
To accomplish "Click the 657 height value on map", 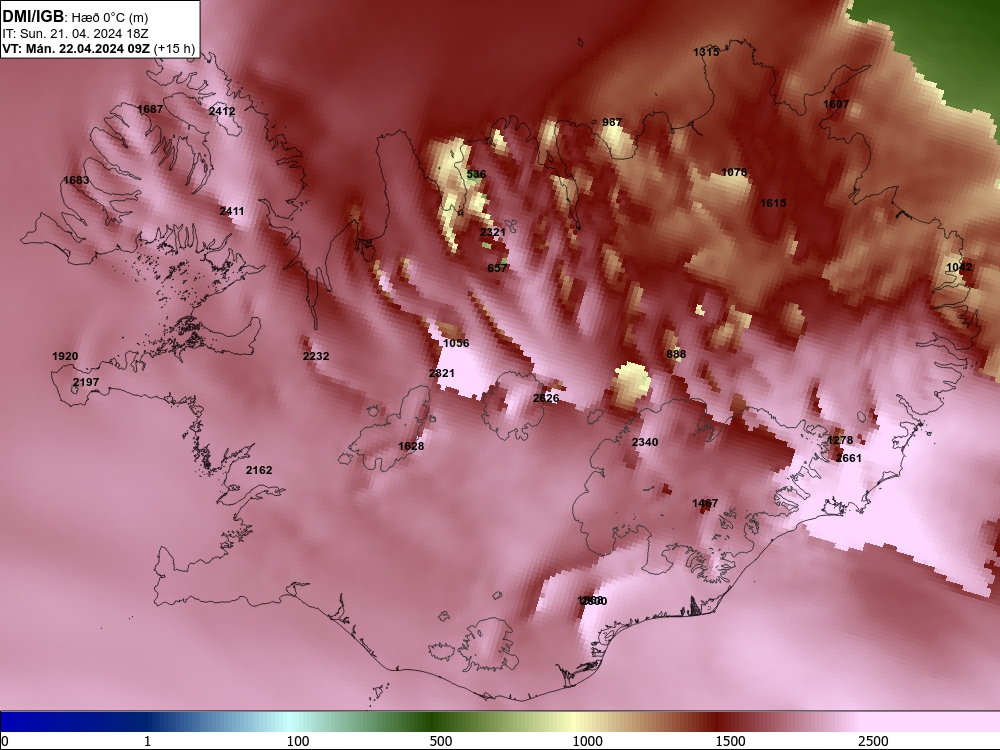I will click(x=497, y=268).
